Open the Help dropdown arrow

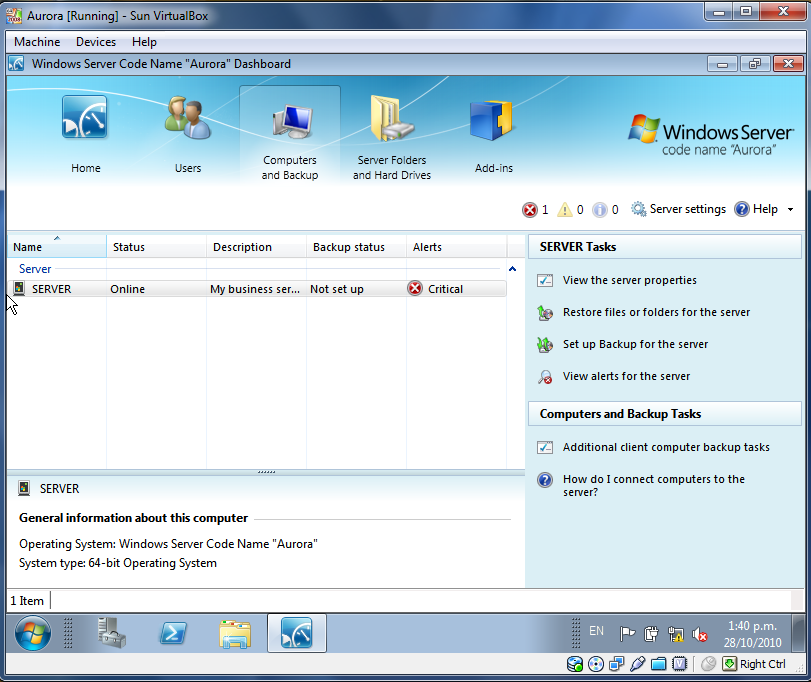(790, 210)
